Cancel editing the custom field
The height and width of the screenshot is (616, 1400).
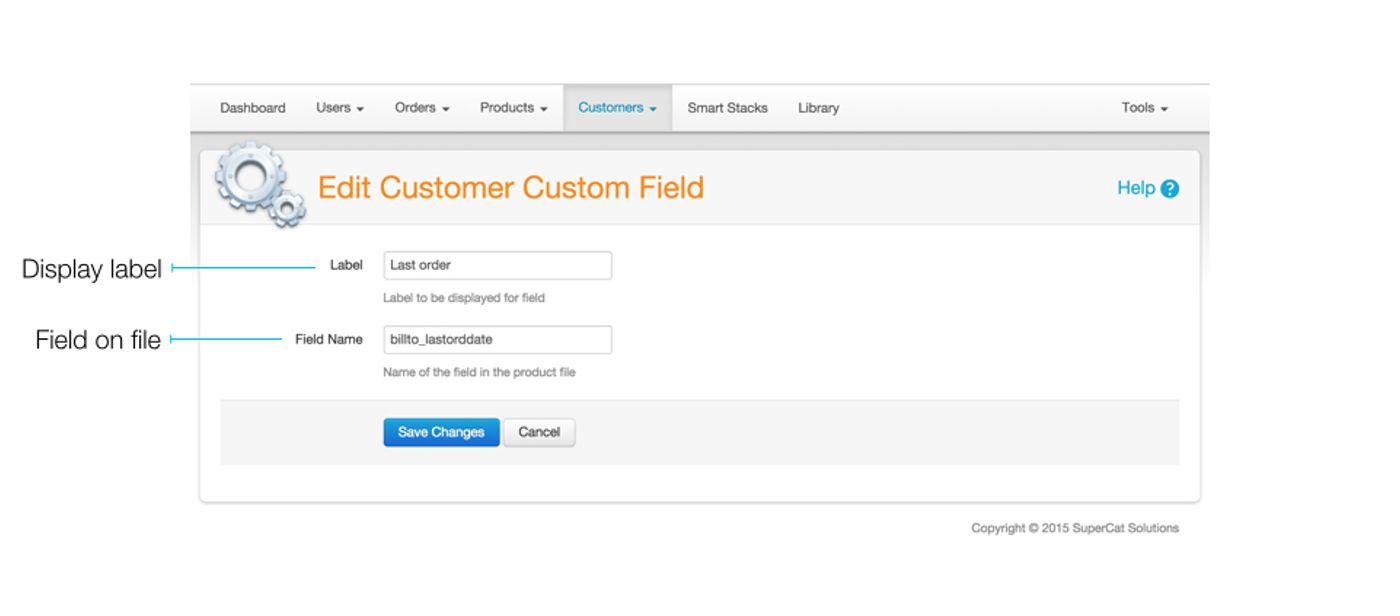click(x=539, y=432)
